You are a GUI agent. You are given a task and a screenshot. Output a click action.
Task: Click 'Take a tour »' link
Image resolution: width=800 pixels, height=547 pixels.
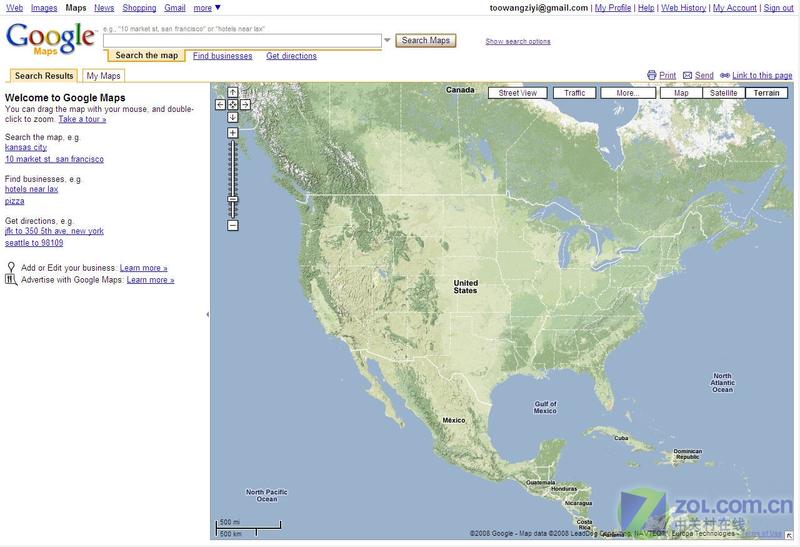click(82, 119)
